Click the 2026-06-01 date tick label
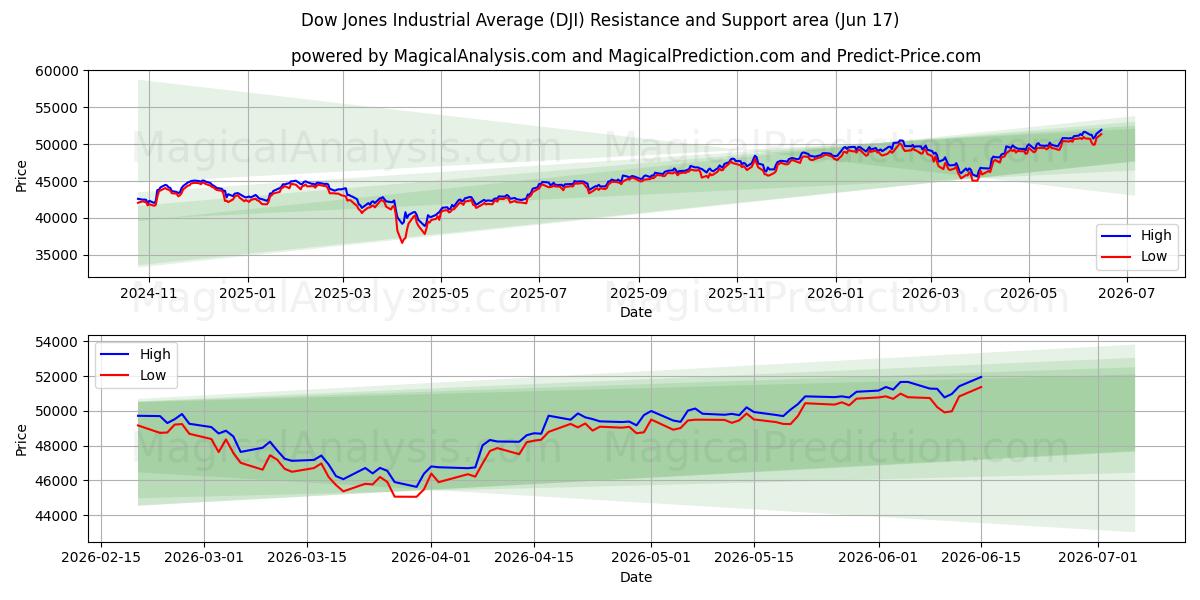The width and height of the screenshot is (1200, 600). [881, 557]
